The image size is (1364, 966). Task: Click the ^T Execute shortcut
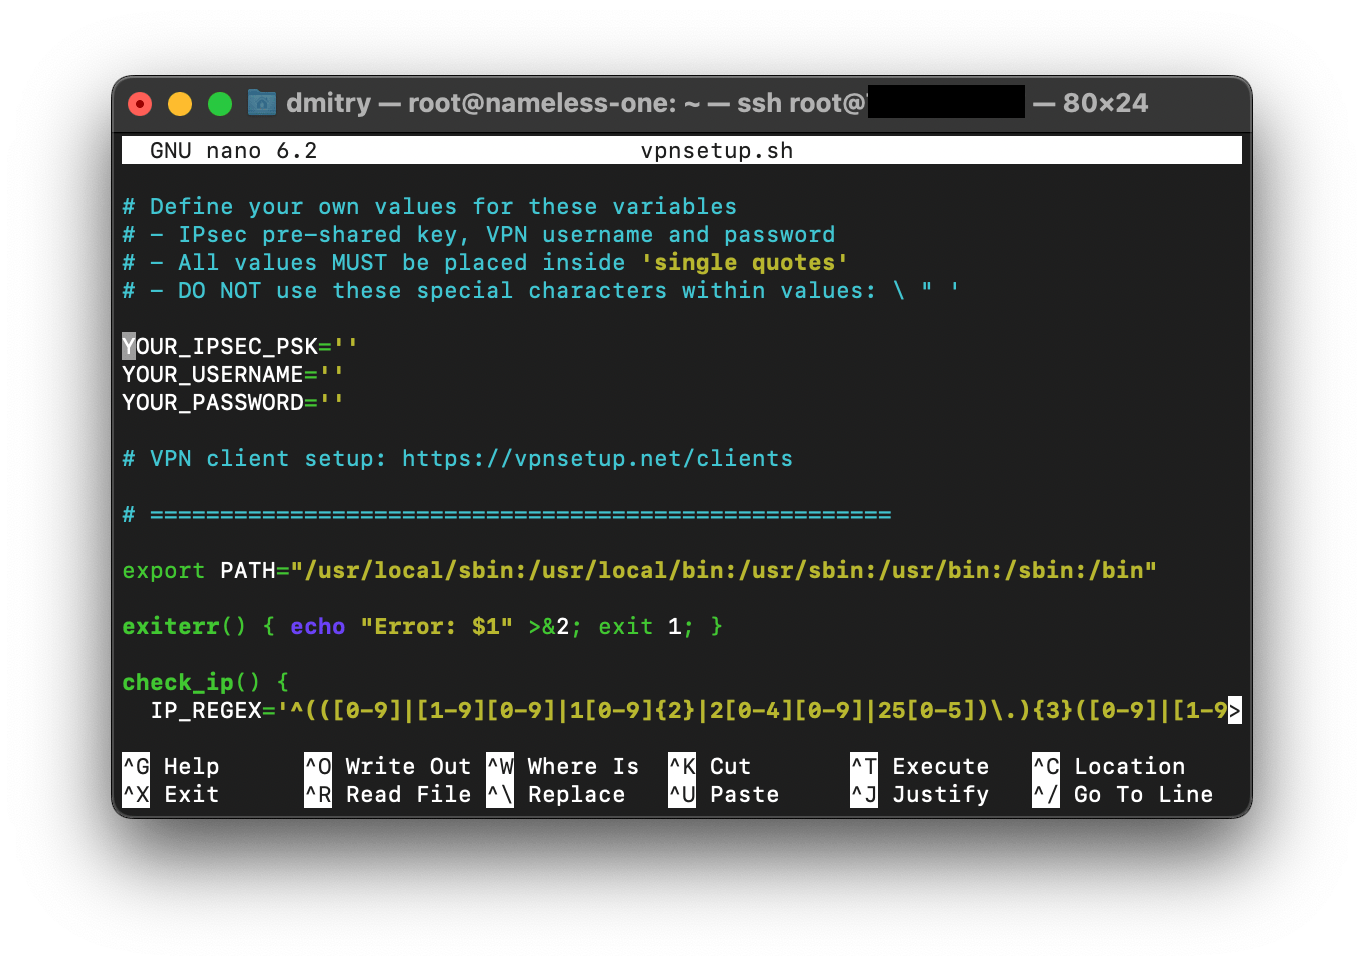[919, 766]
